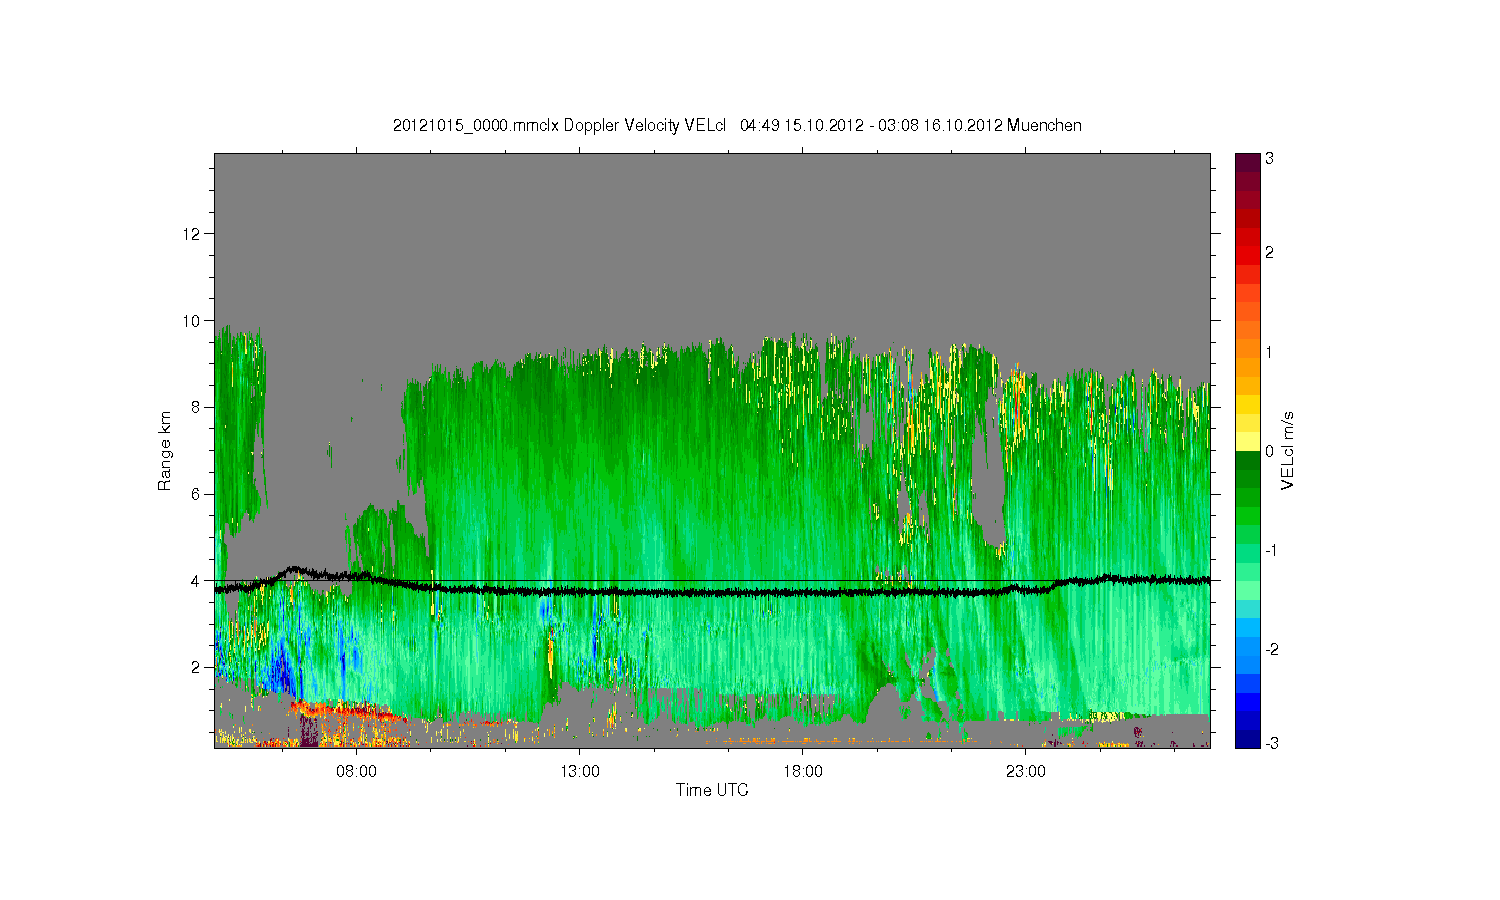1500x900 pixels.
Task: Click the colorbar value 1 label
Action: (x=1269, y=352)
